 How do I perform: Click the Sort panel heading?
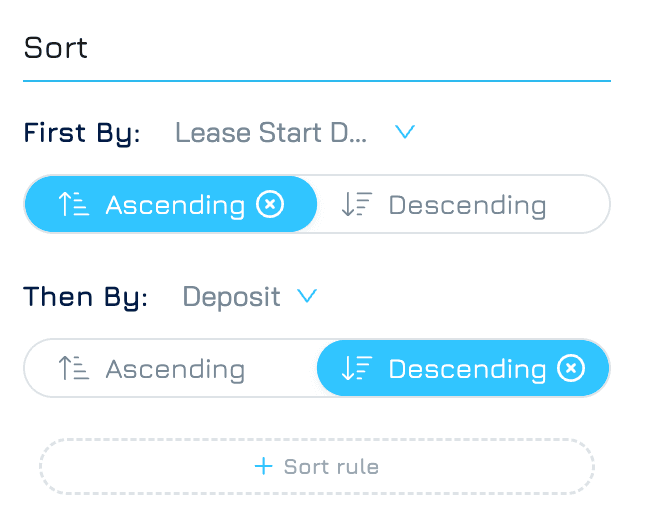coord(56,48)
